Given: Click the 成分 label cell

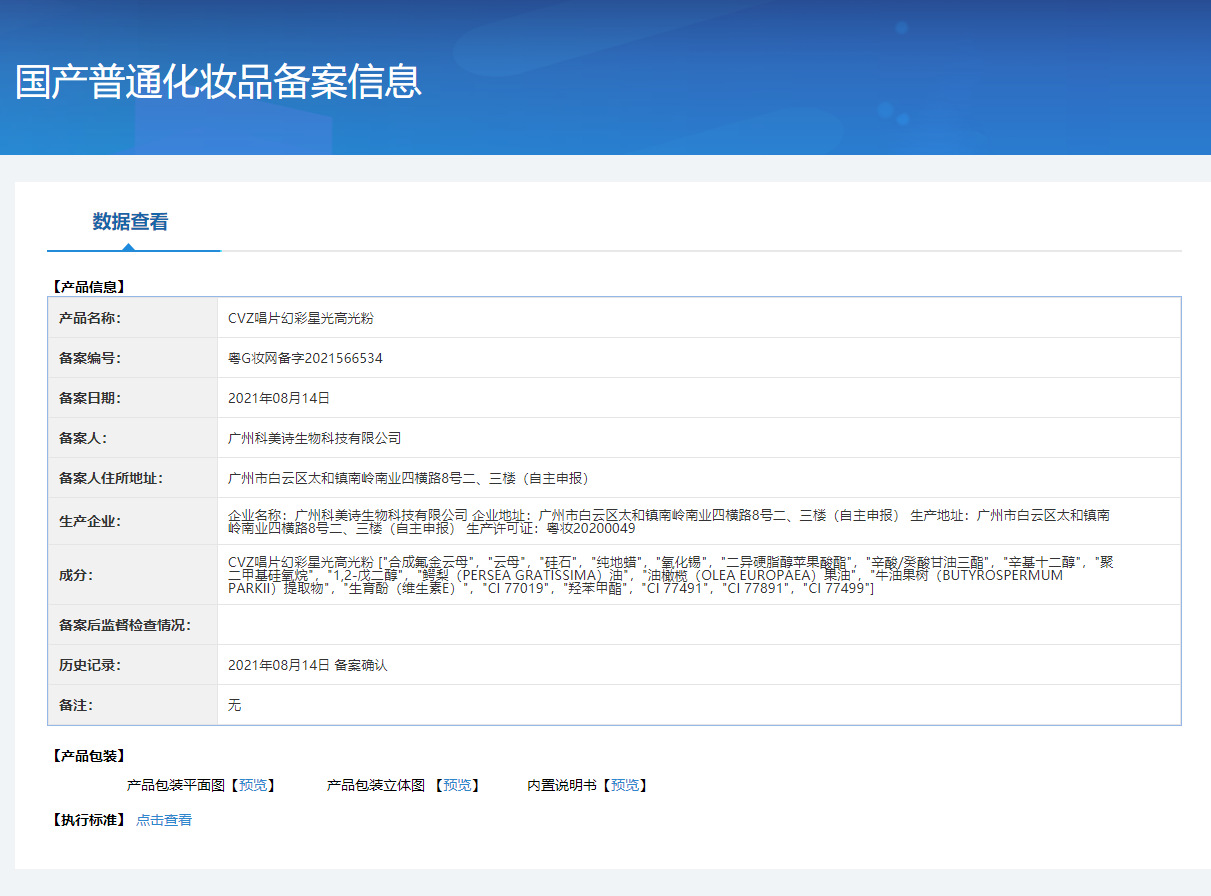Looking at the screenshot, I should pyautogui.click(x=133, y=575).
